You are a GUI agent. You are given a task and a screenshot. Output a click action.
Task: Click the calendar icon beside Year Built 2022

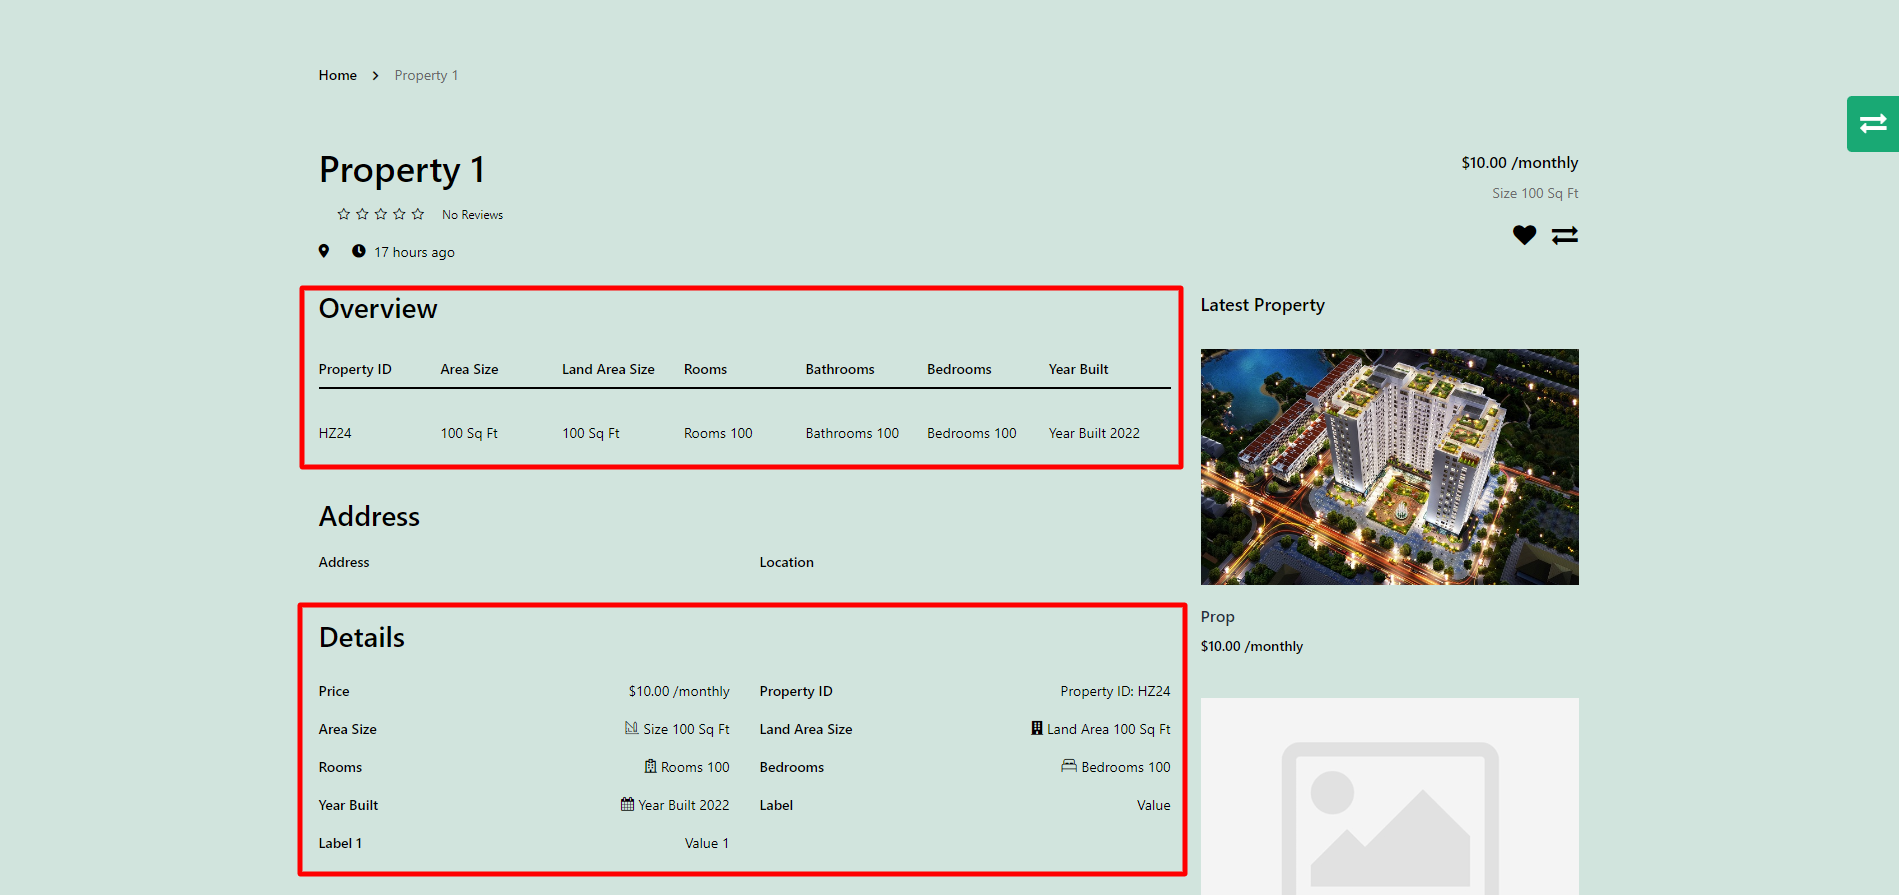click(627, 804)
